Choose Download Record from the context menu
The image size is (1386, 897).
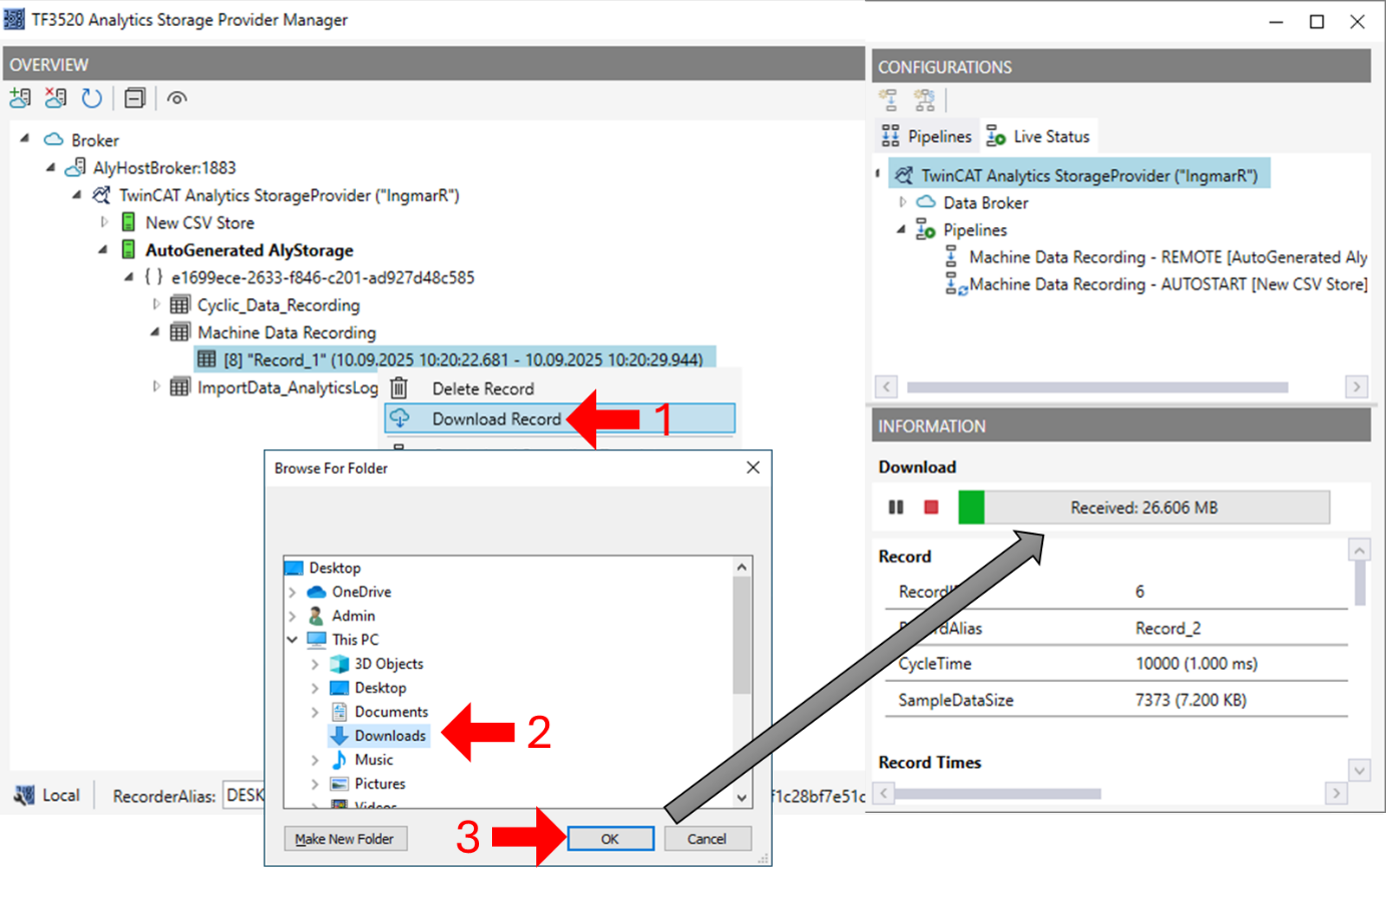[x=560, y=418]
